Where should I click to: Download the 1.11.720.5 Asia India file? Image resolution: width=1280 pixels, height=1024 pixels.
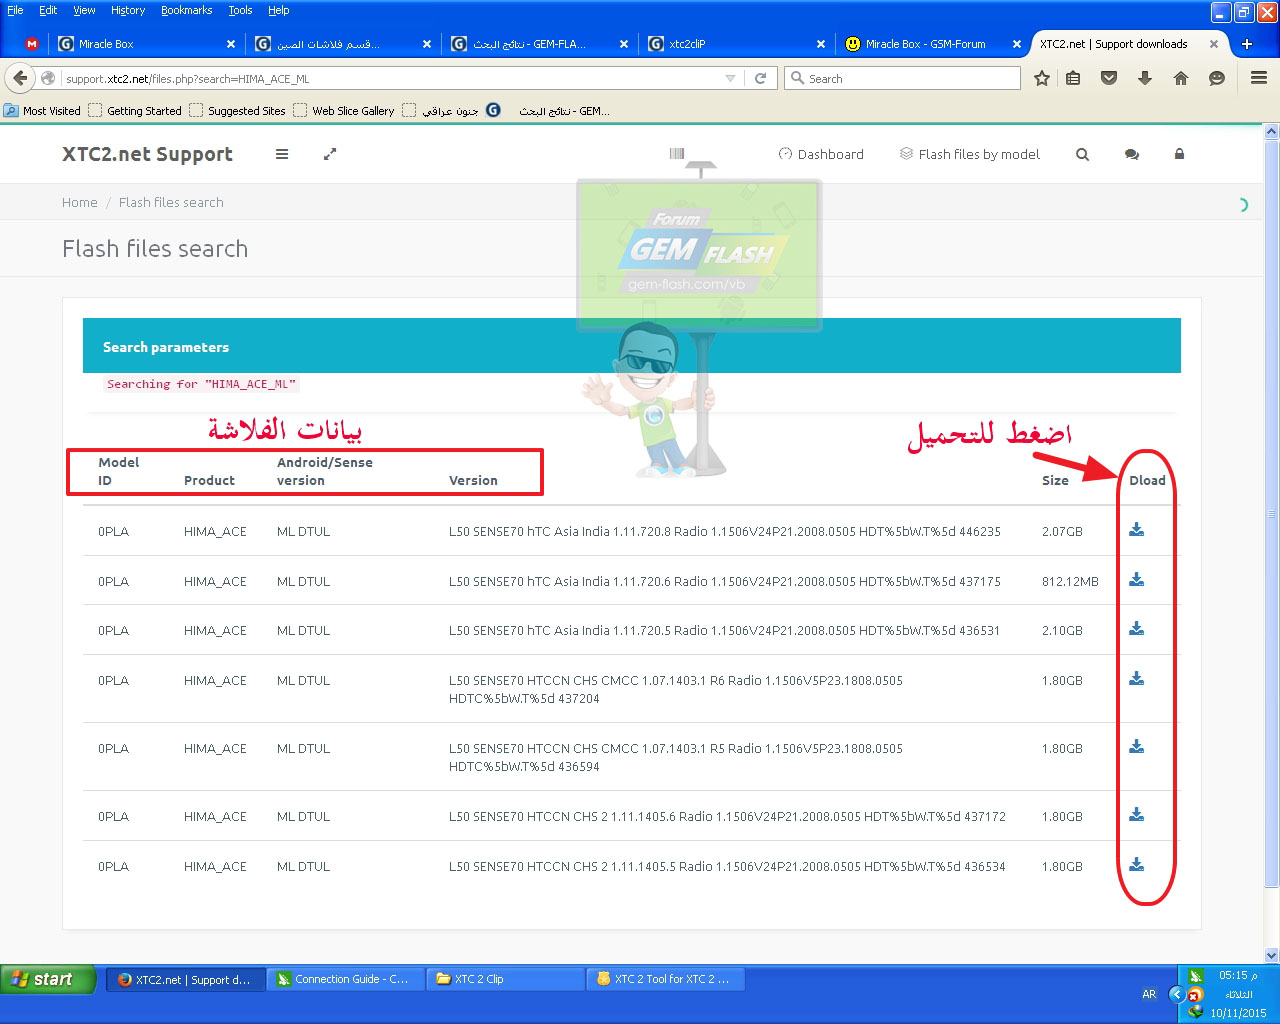click(1136, 629)
